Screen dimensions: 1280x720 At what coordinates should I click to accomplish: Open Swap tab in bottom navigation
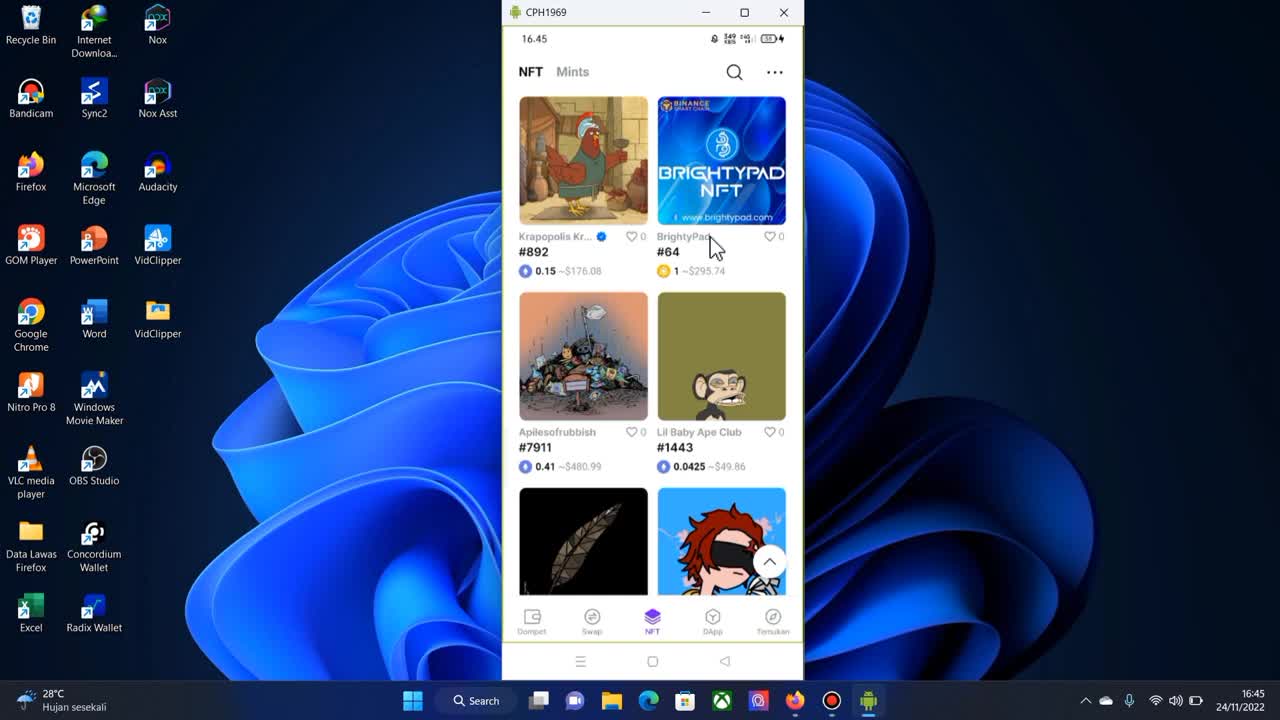click(x=592, y=622)
